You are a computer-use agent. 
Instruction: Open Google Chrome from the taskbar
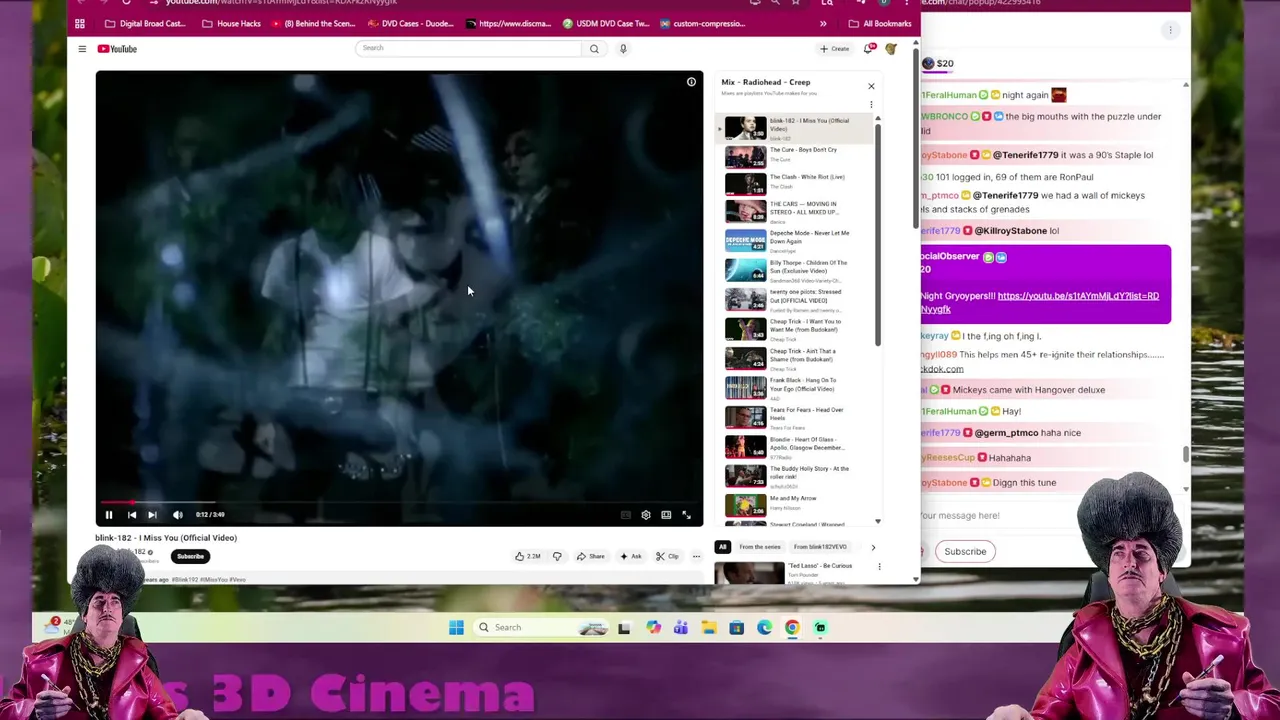click(x=792, y=627)
